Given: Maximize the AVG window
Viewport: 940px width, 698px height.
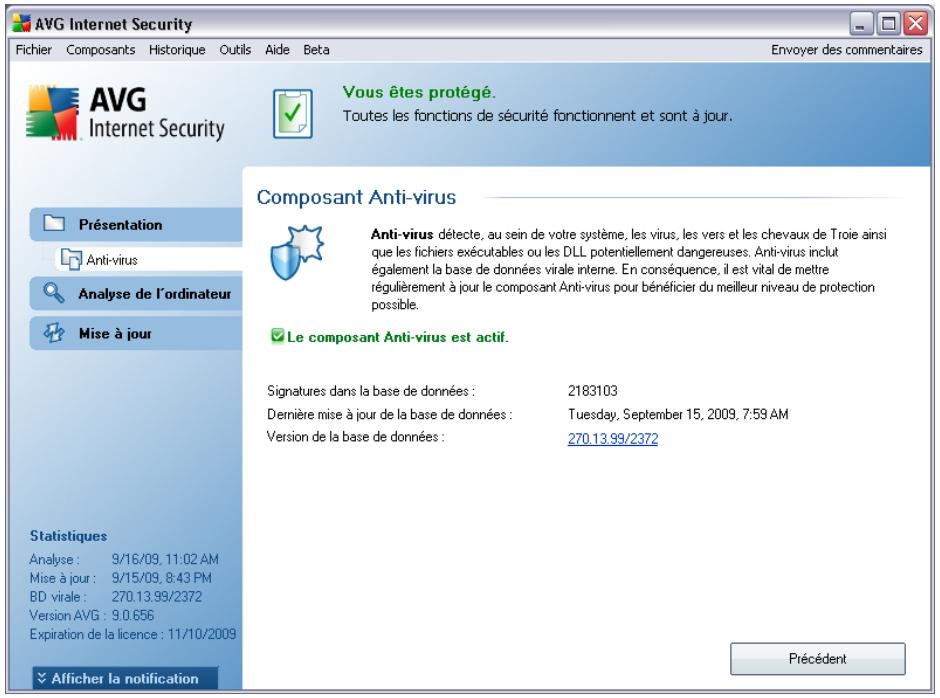Looking at the screenshot, I should 888,24.
